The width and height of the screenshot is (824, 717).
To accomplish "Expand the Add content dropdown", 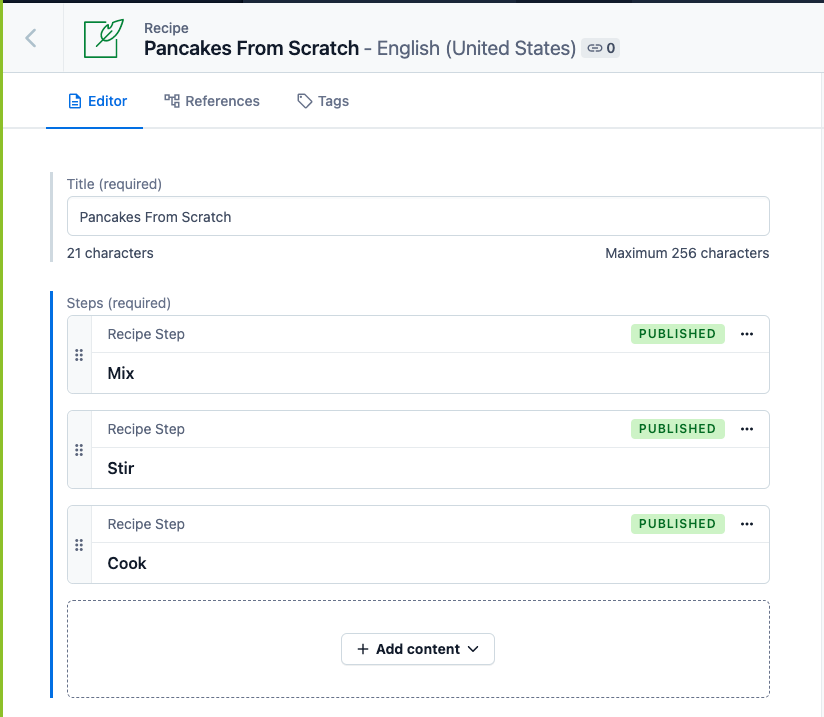I will [418, 649].
